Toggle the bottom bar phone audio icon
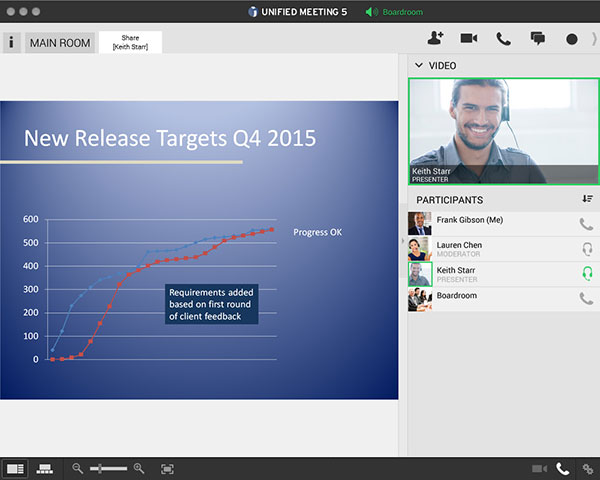 [x=563, y=468]
